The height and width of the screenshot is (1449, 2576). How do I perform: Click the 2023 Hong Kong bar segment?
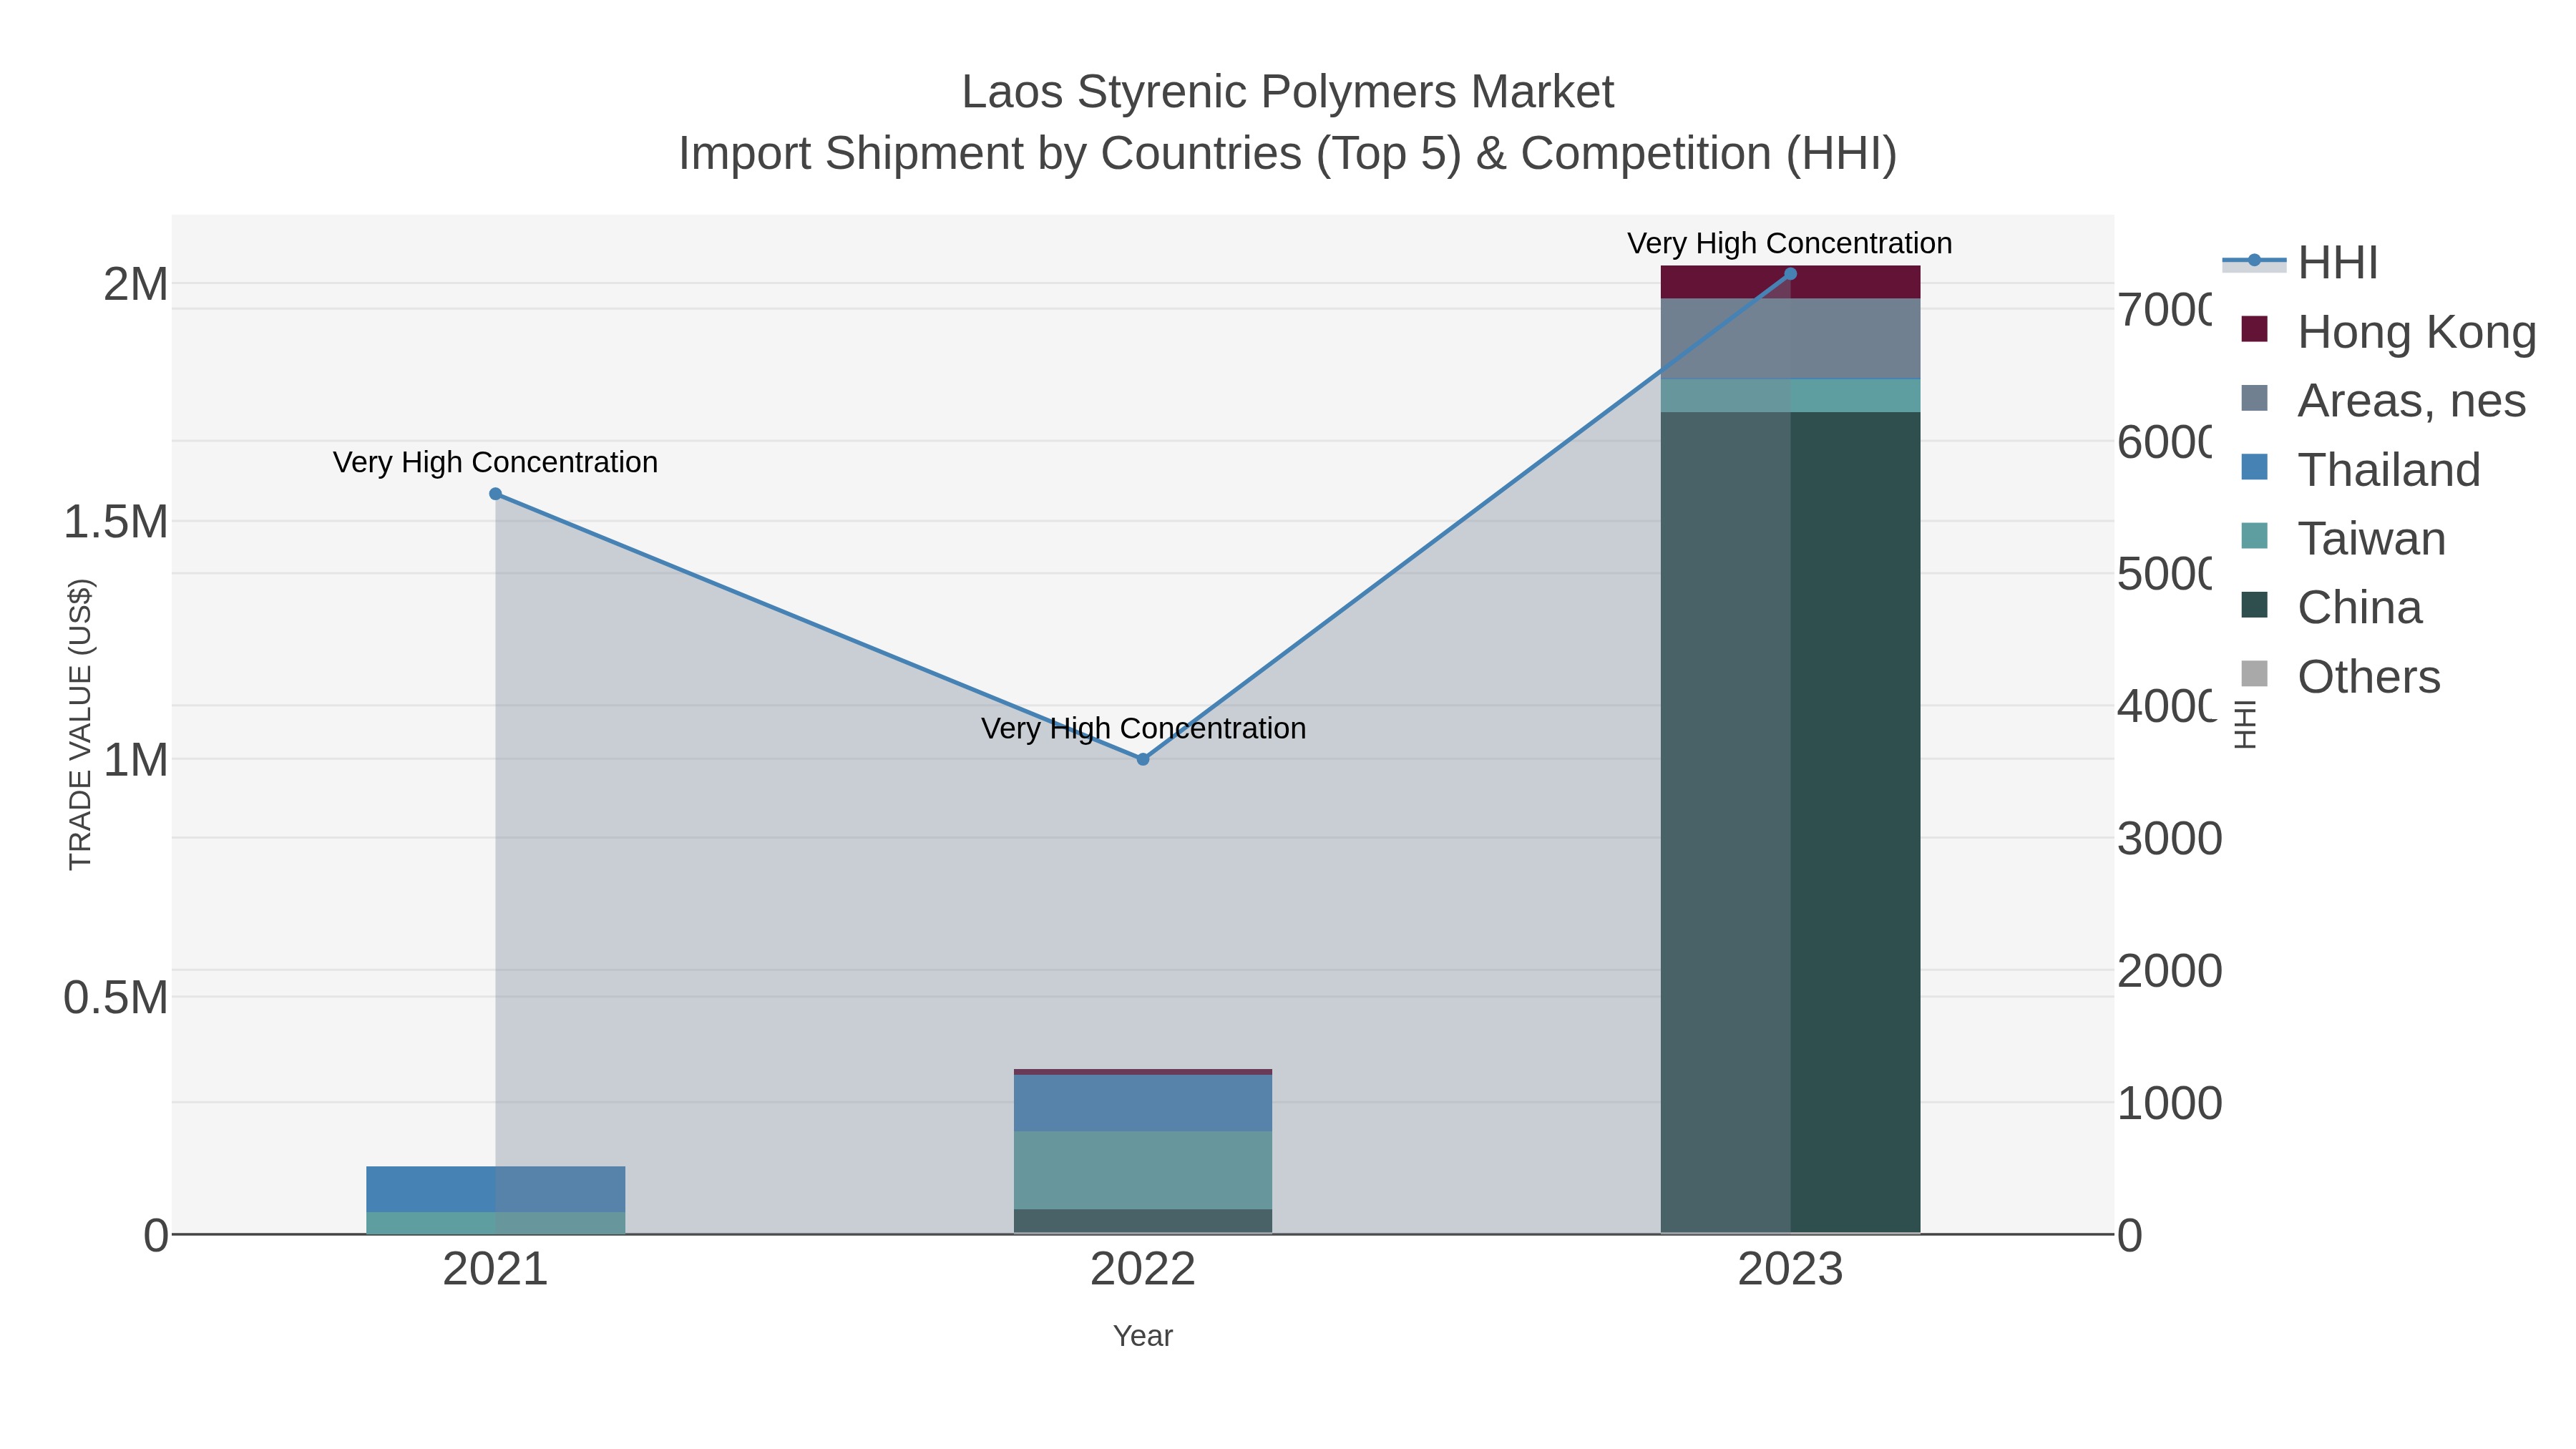click(1790, 282)
